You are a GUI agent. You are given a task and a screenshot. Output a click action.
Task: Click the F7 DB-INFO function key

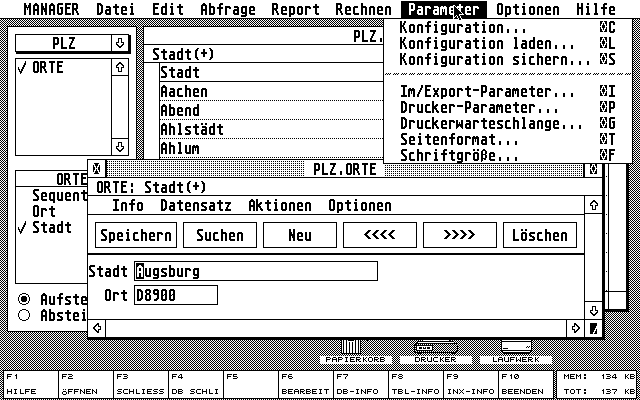(x=360, y=384)
